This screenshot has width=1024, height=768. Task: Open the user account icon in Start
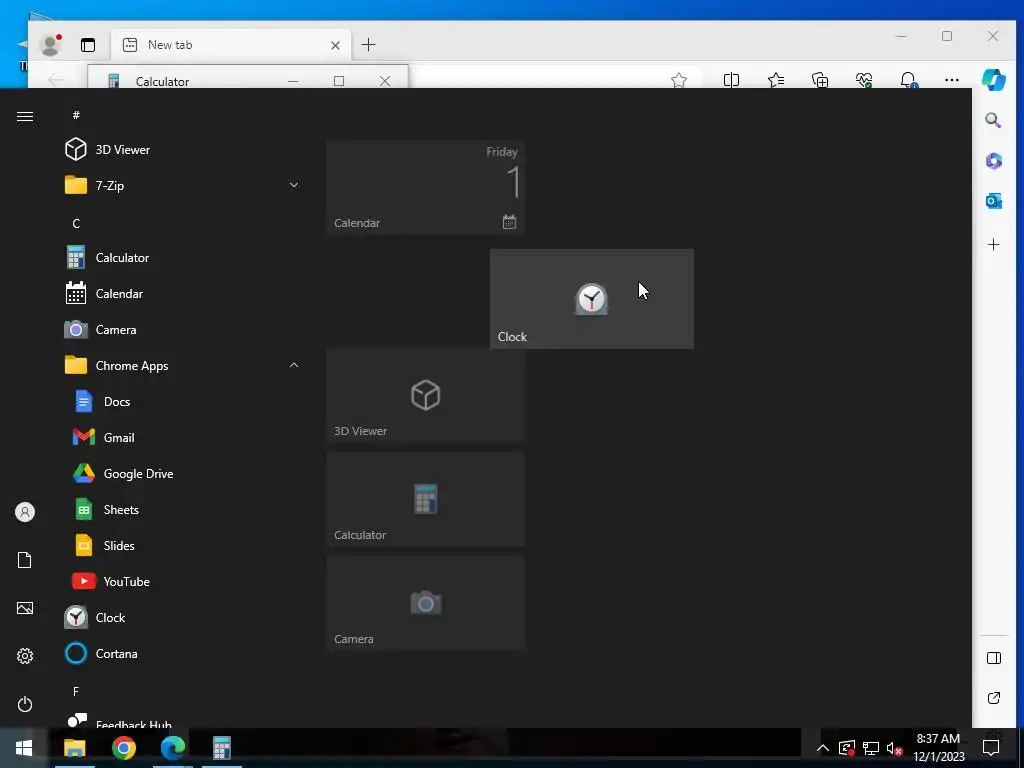[x=25, y=512]
